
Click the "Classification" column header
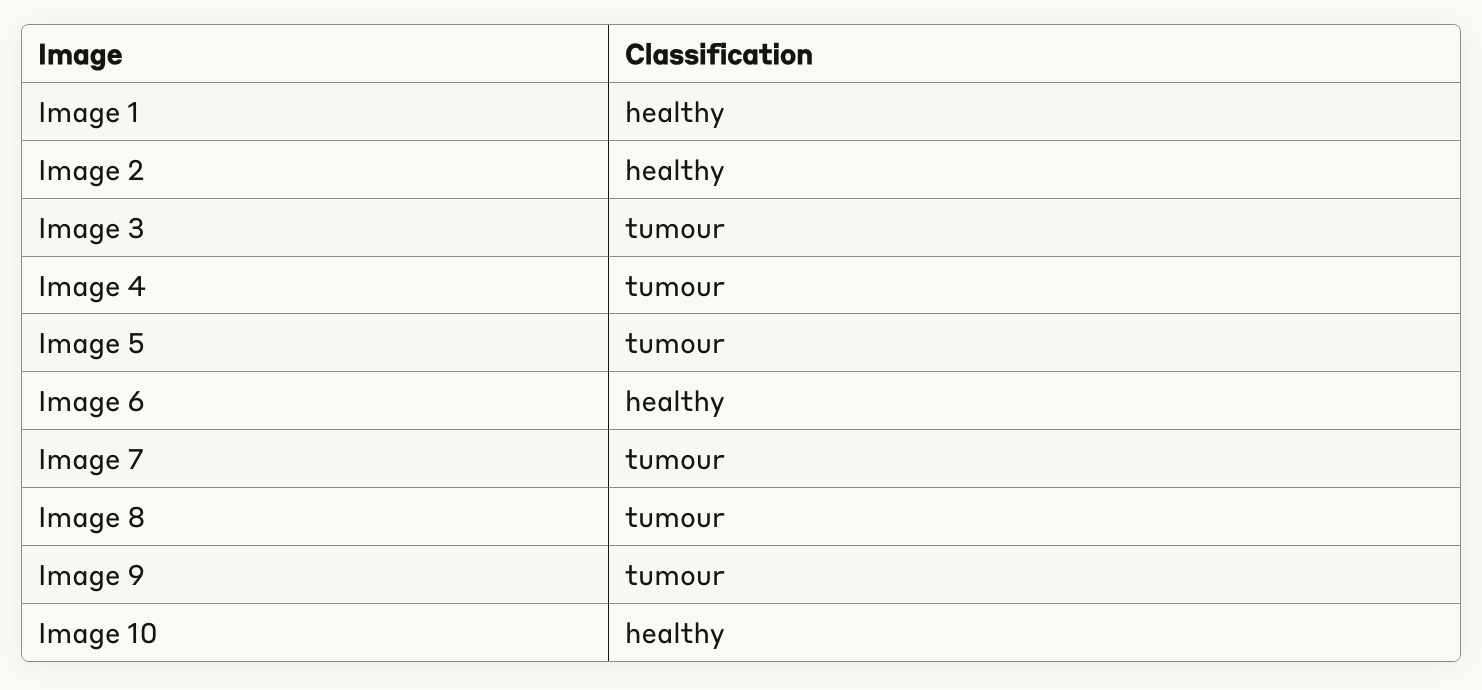point(718,55)
